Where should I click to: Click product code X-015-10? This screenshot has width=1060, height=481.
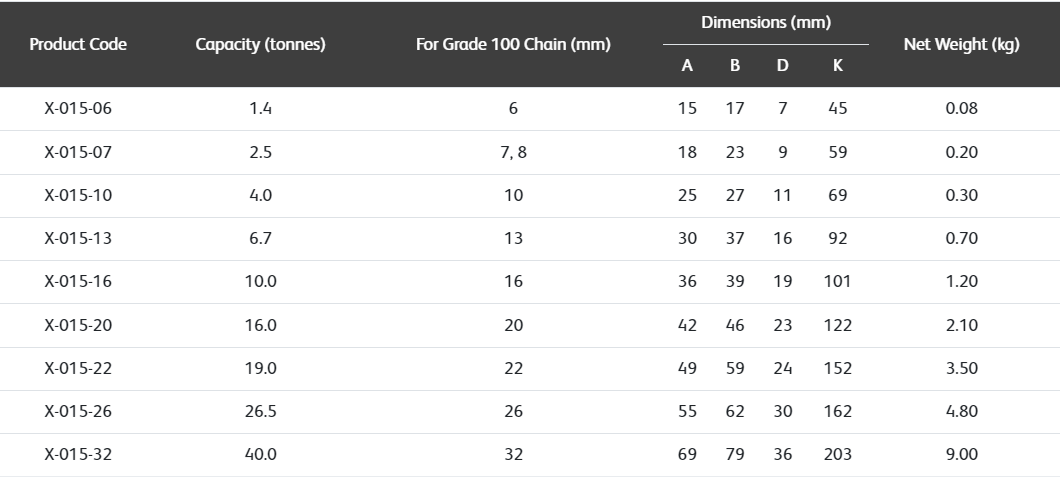78,195
